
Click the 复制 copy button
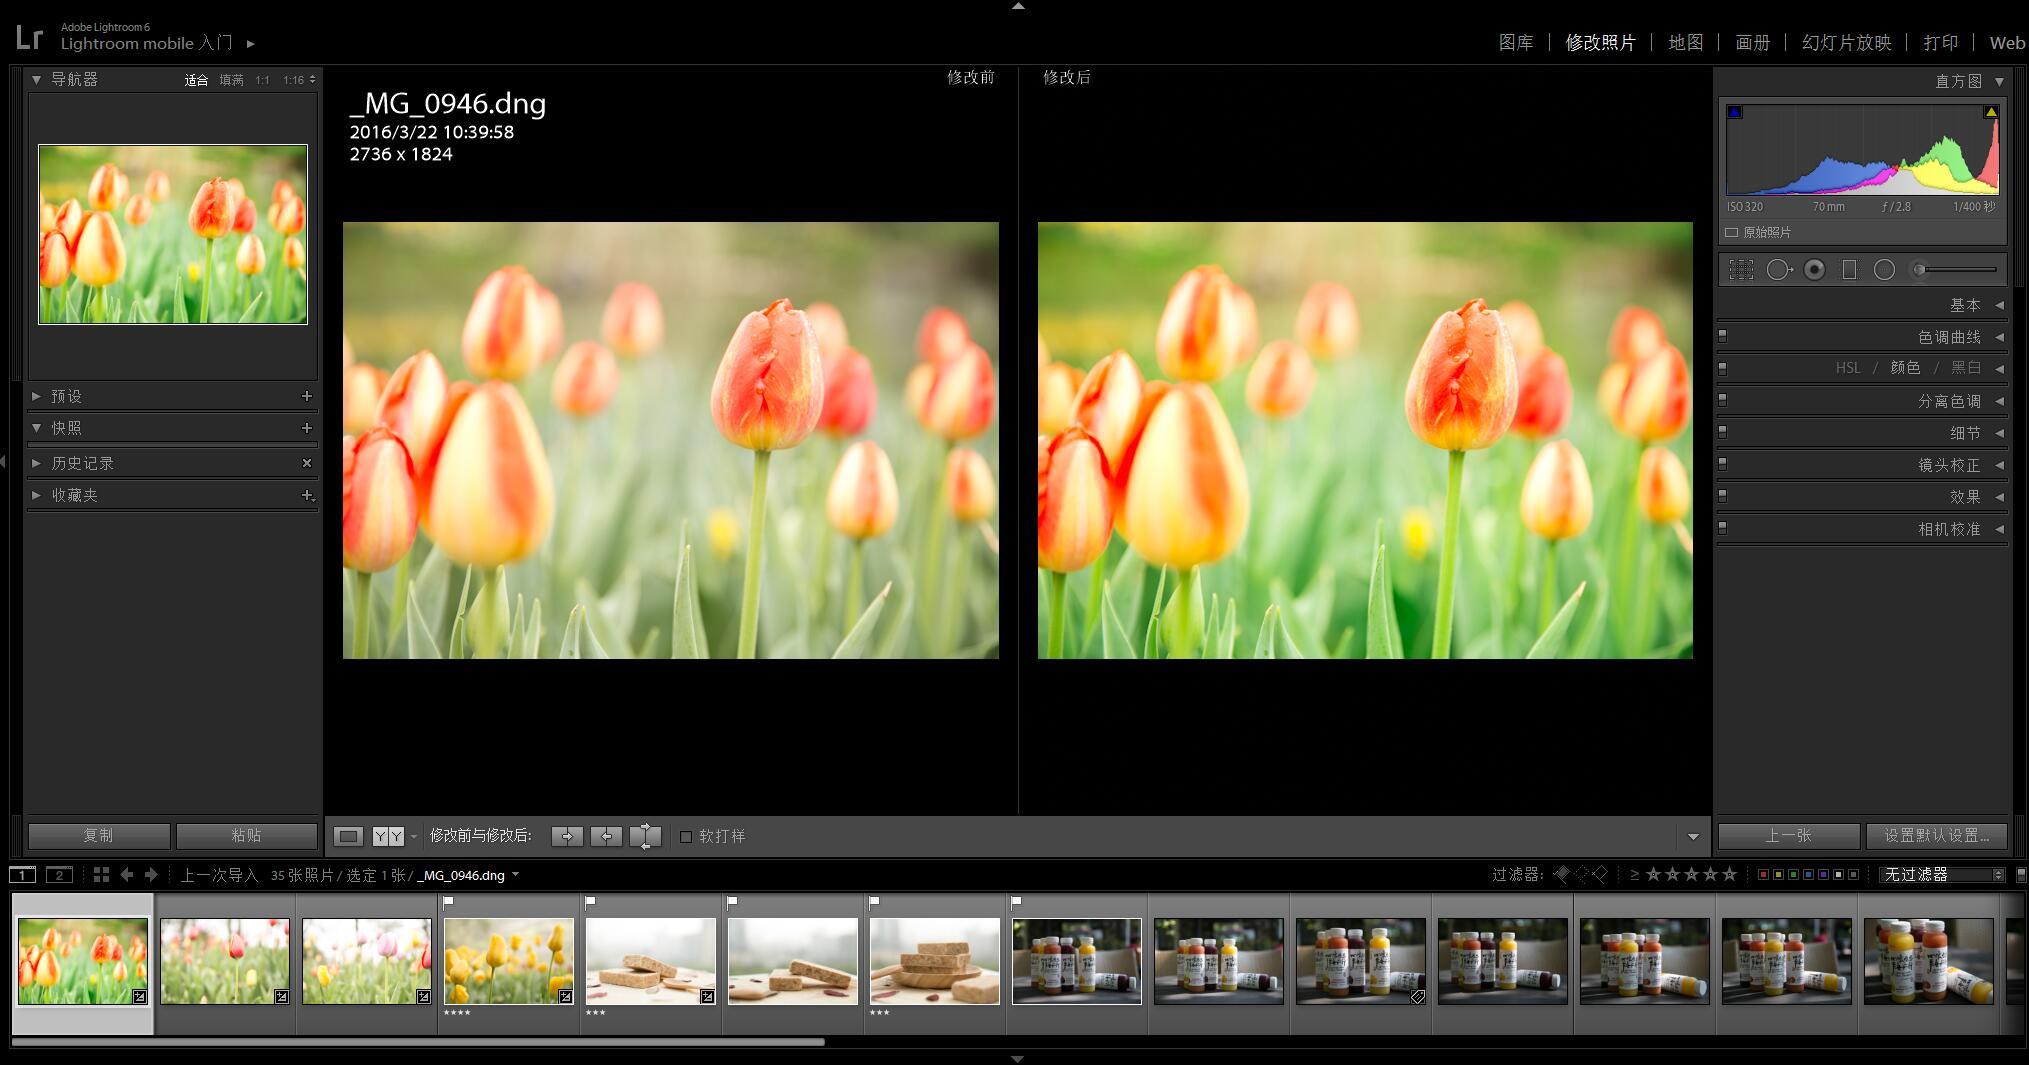click(98, 836)
